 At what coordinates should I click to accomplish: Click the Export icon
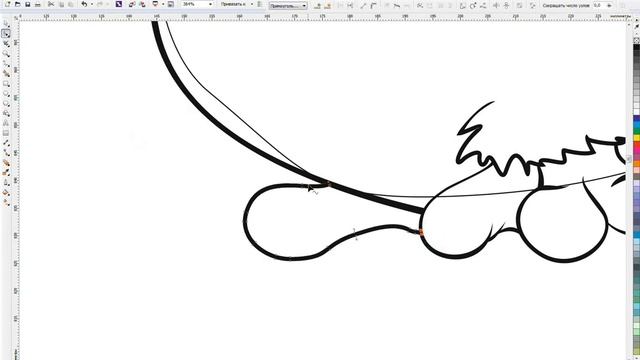point(142,4)
